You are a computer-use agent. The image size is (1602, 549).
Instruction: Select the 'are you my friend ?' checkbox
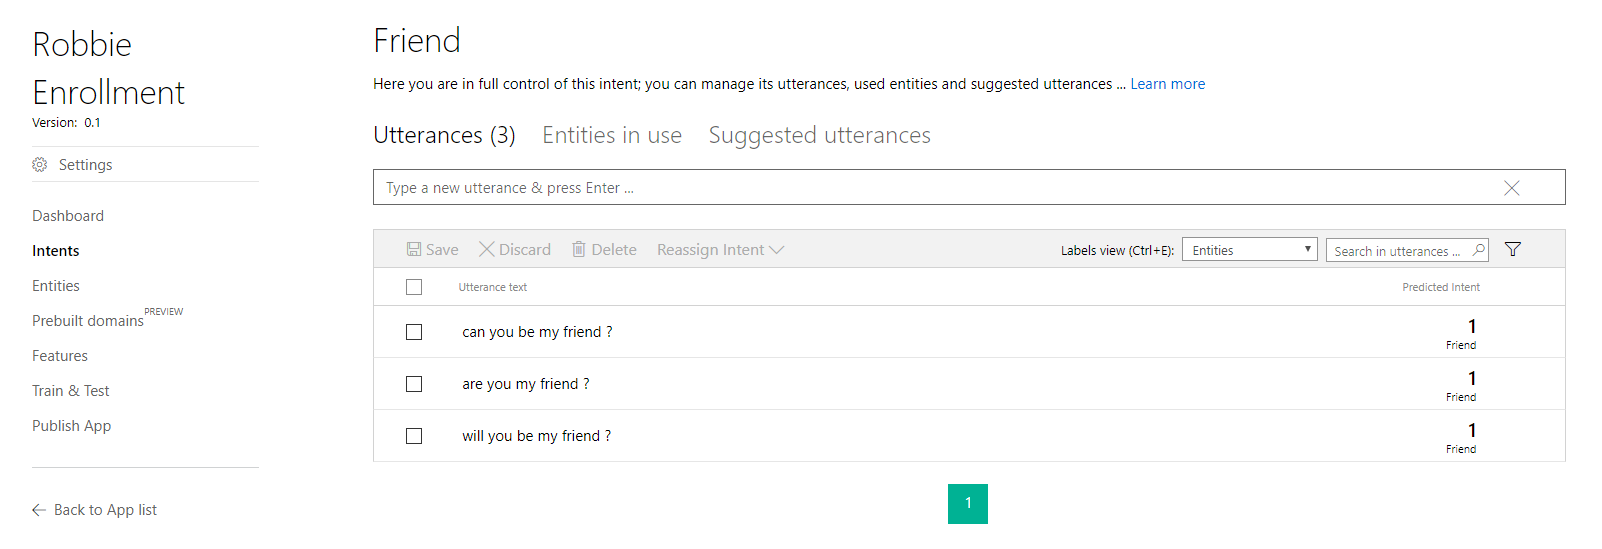click(414, 384)
